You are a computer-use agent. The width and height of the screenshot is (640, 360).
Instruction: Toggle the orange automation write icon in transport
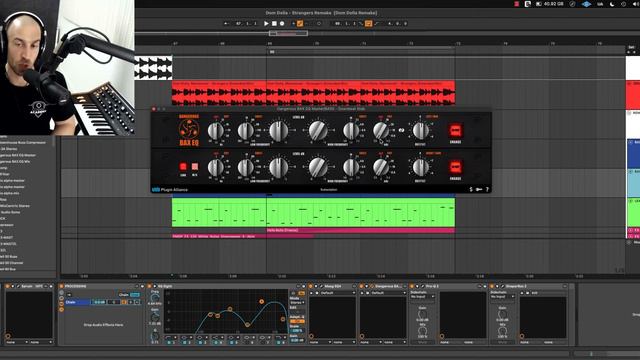click(x=300, y=24)
